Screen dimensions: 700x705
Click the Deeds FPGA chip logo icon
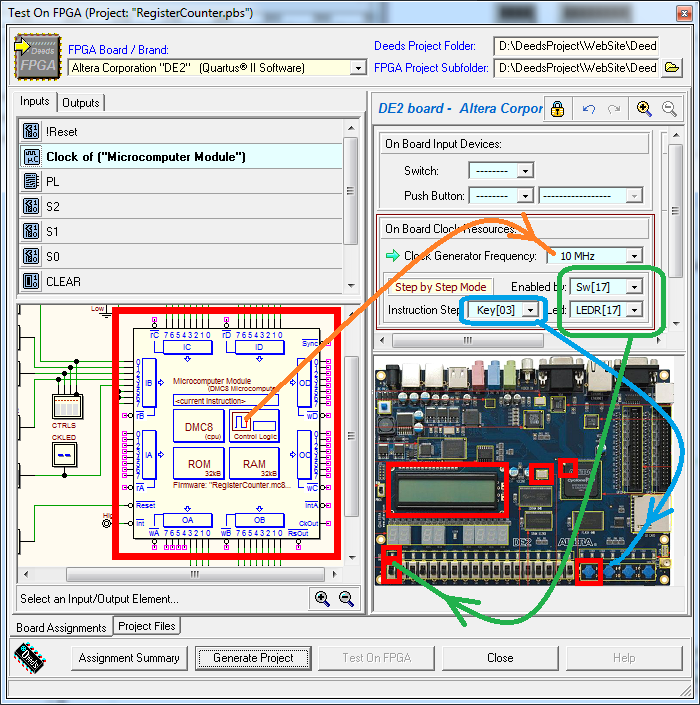(38, 57)
